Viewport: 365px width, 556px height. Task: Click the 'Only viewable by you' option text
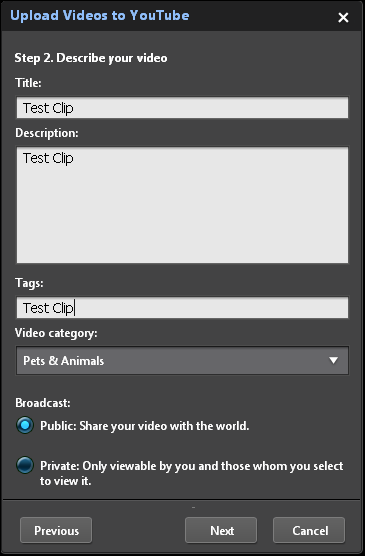click(139, 466)
